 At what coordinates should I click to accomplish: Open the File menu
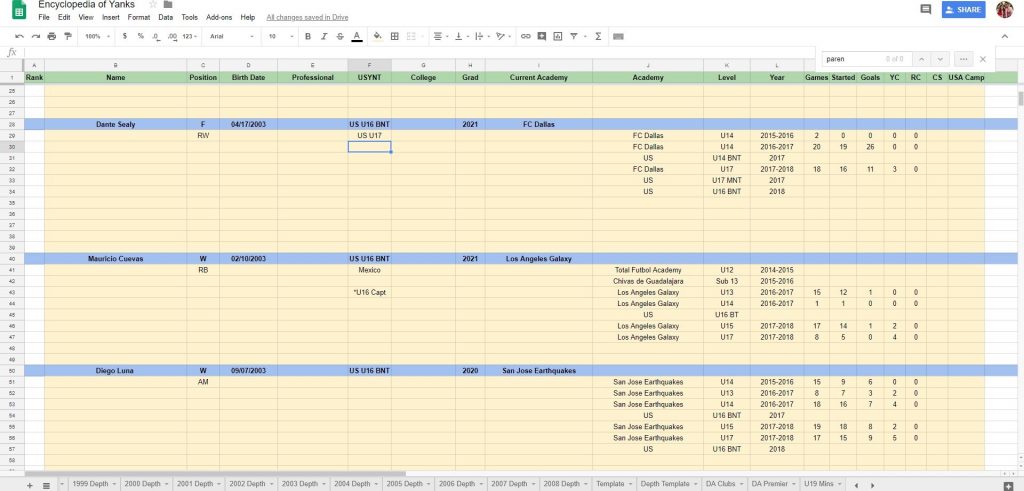pyautogui.click(x=44, y=18)
